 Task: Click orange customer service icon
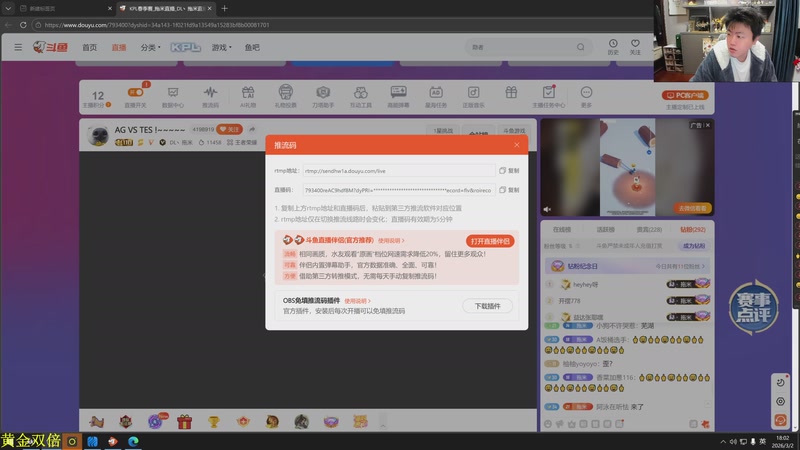click(780, 420)
